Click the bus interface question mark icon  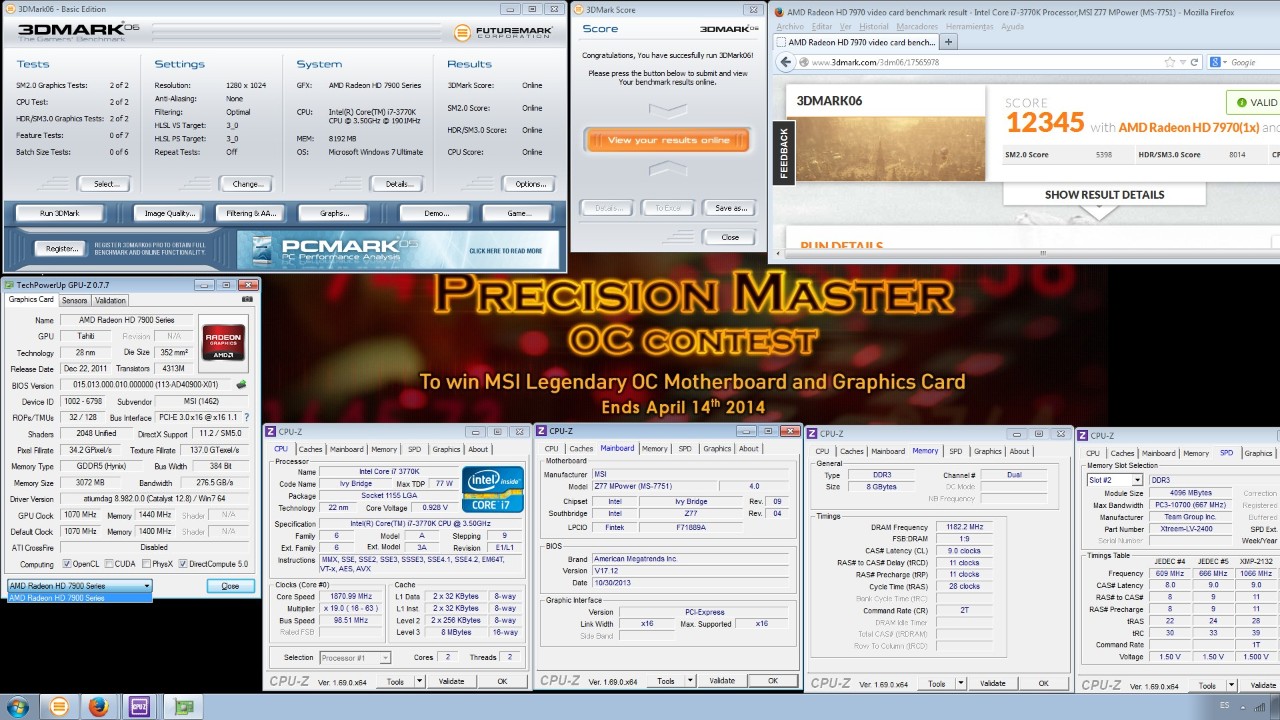click(247, 417)
